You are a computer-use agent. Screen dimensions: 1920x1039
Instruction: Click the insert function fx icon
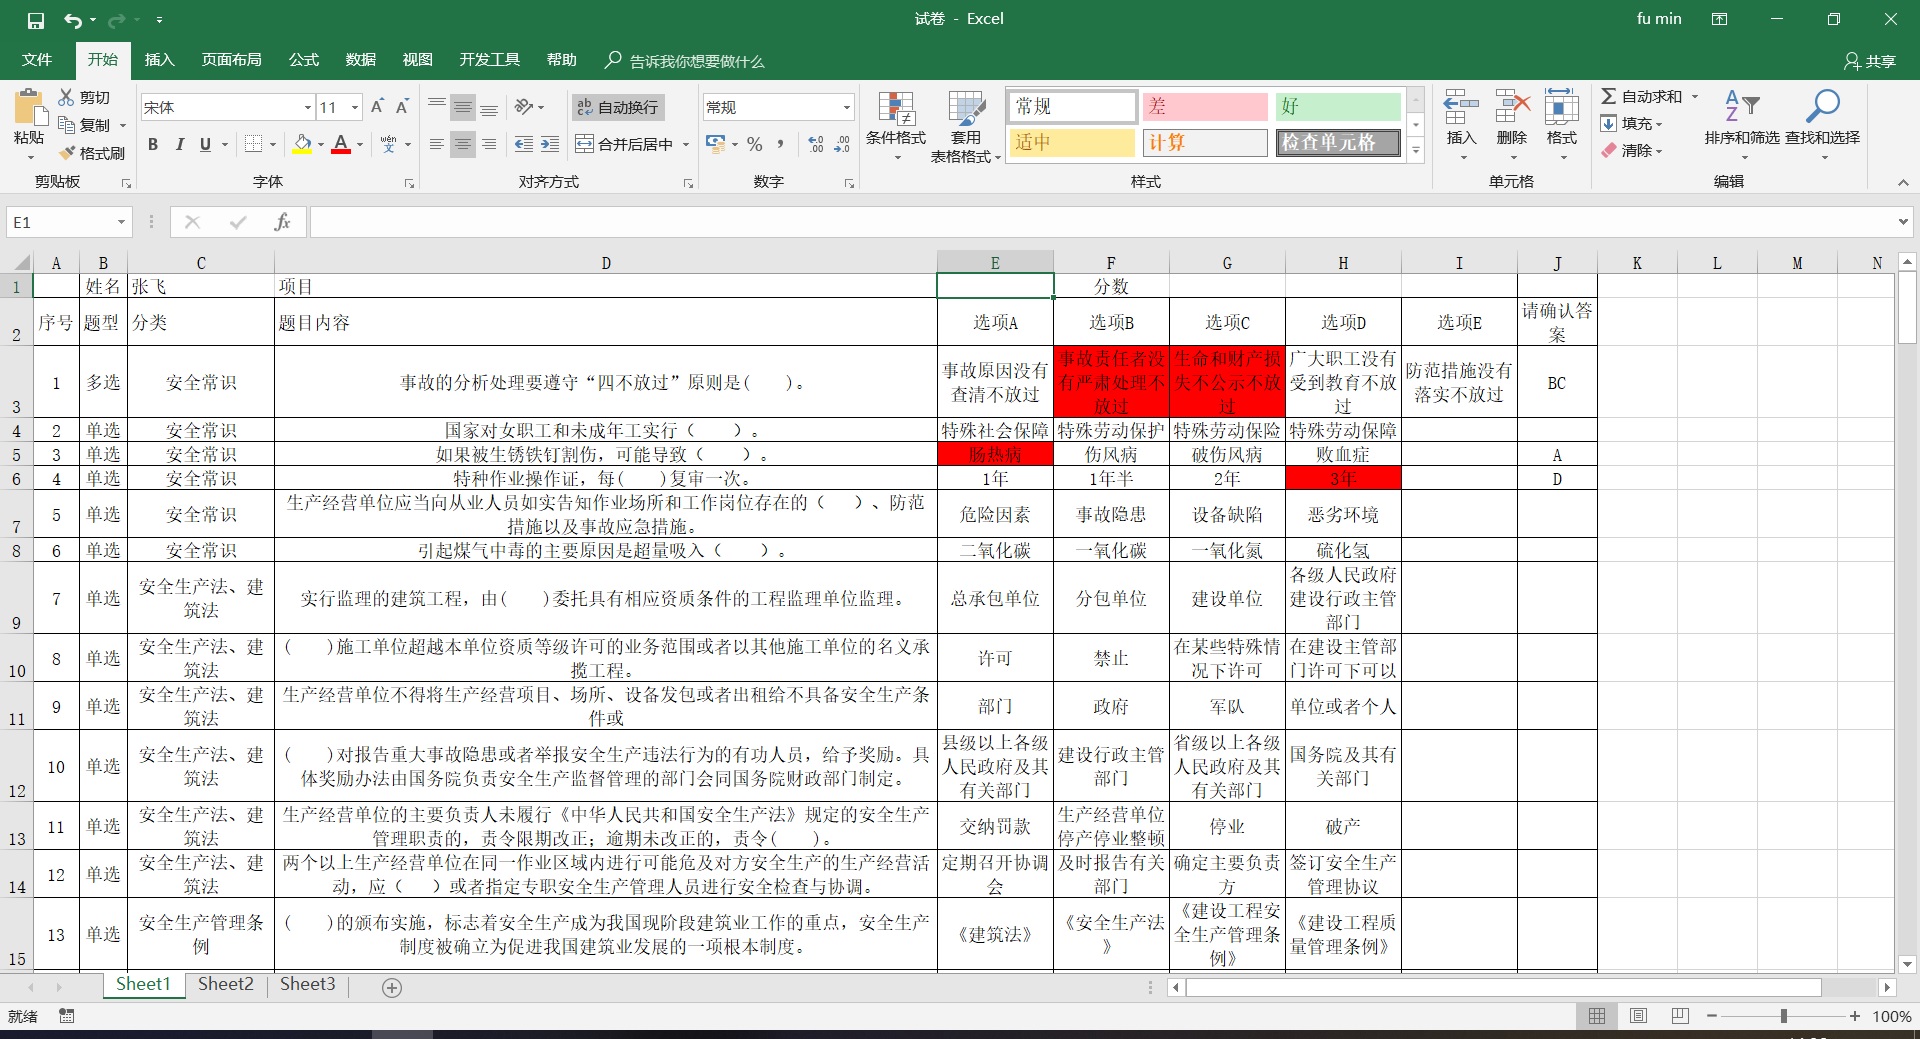282,222
